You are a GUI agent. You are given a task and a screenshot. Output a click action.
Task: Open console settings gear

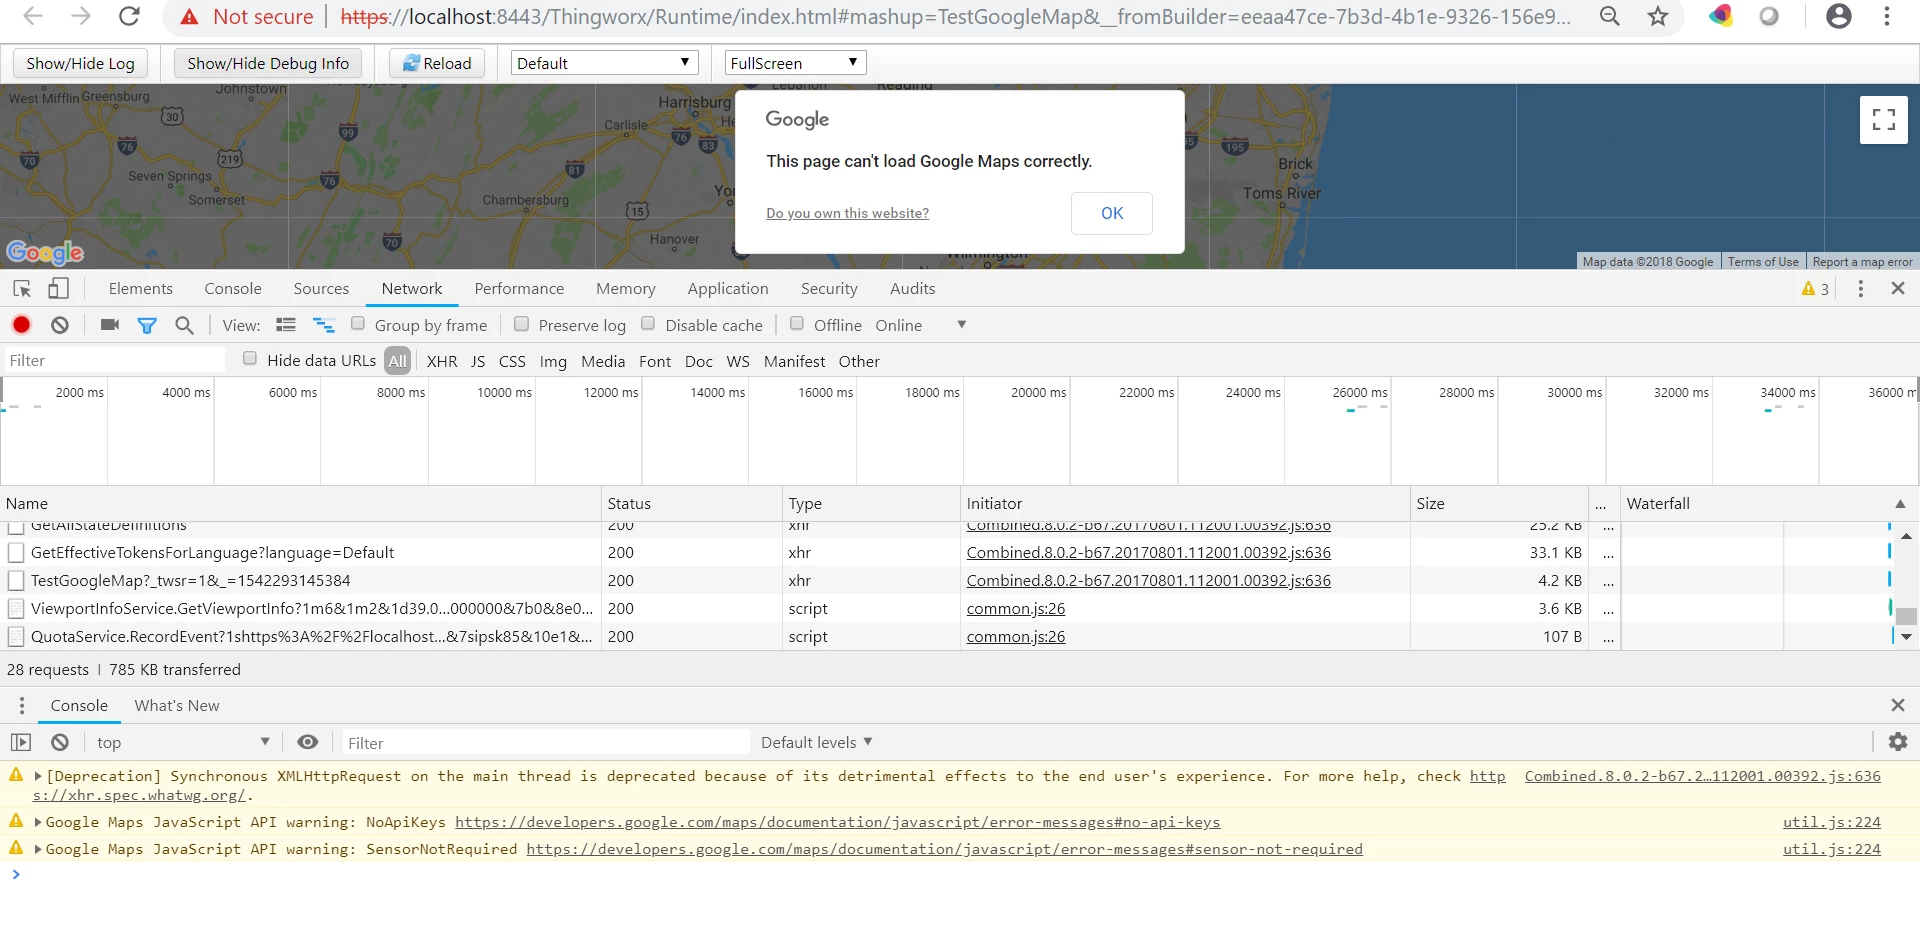point(1898,742)
